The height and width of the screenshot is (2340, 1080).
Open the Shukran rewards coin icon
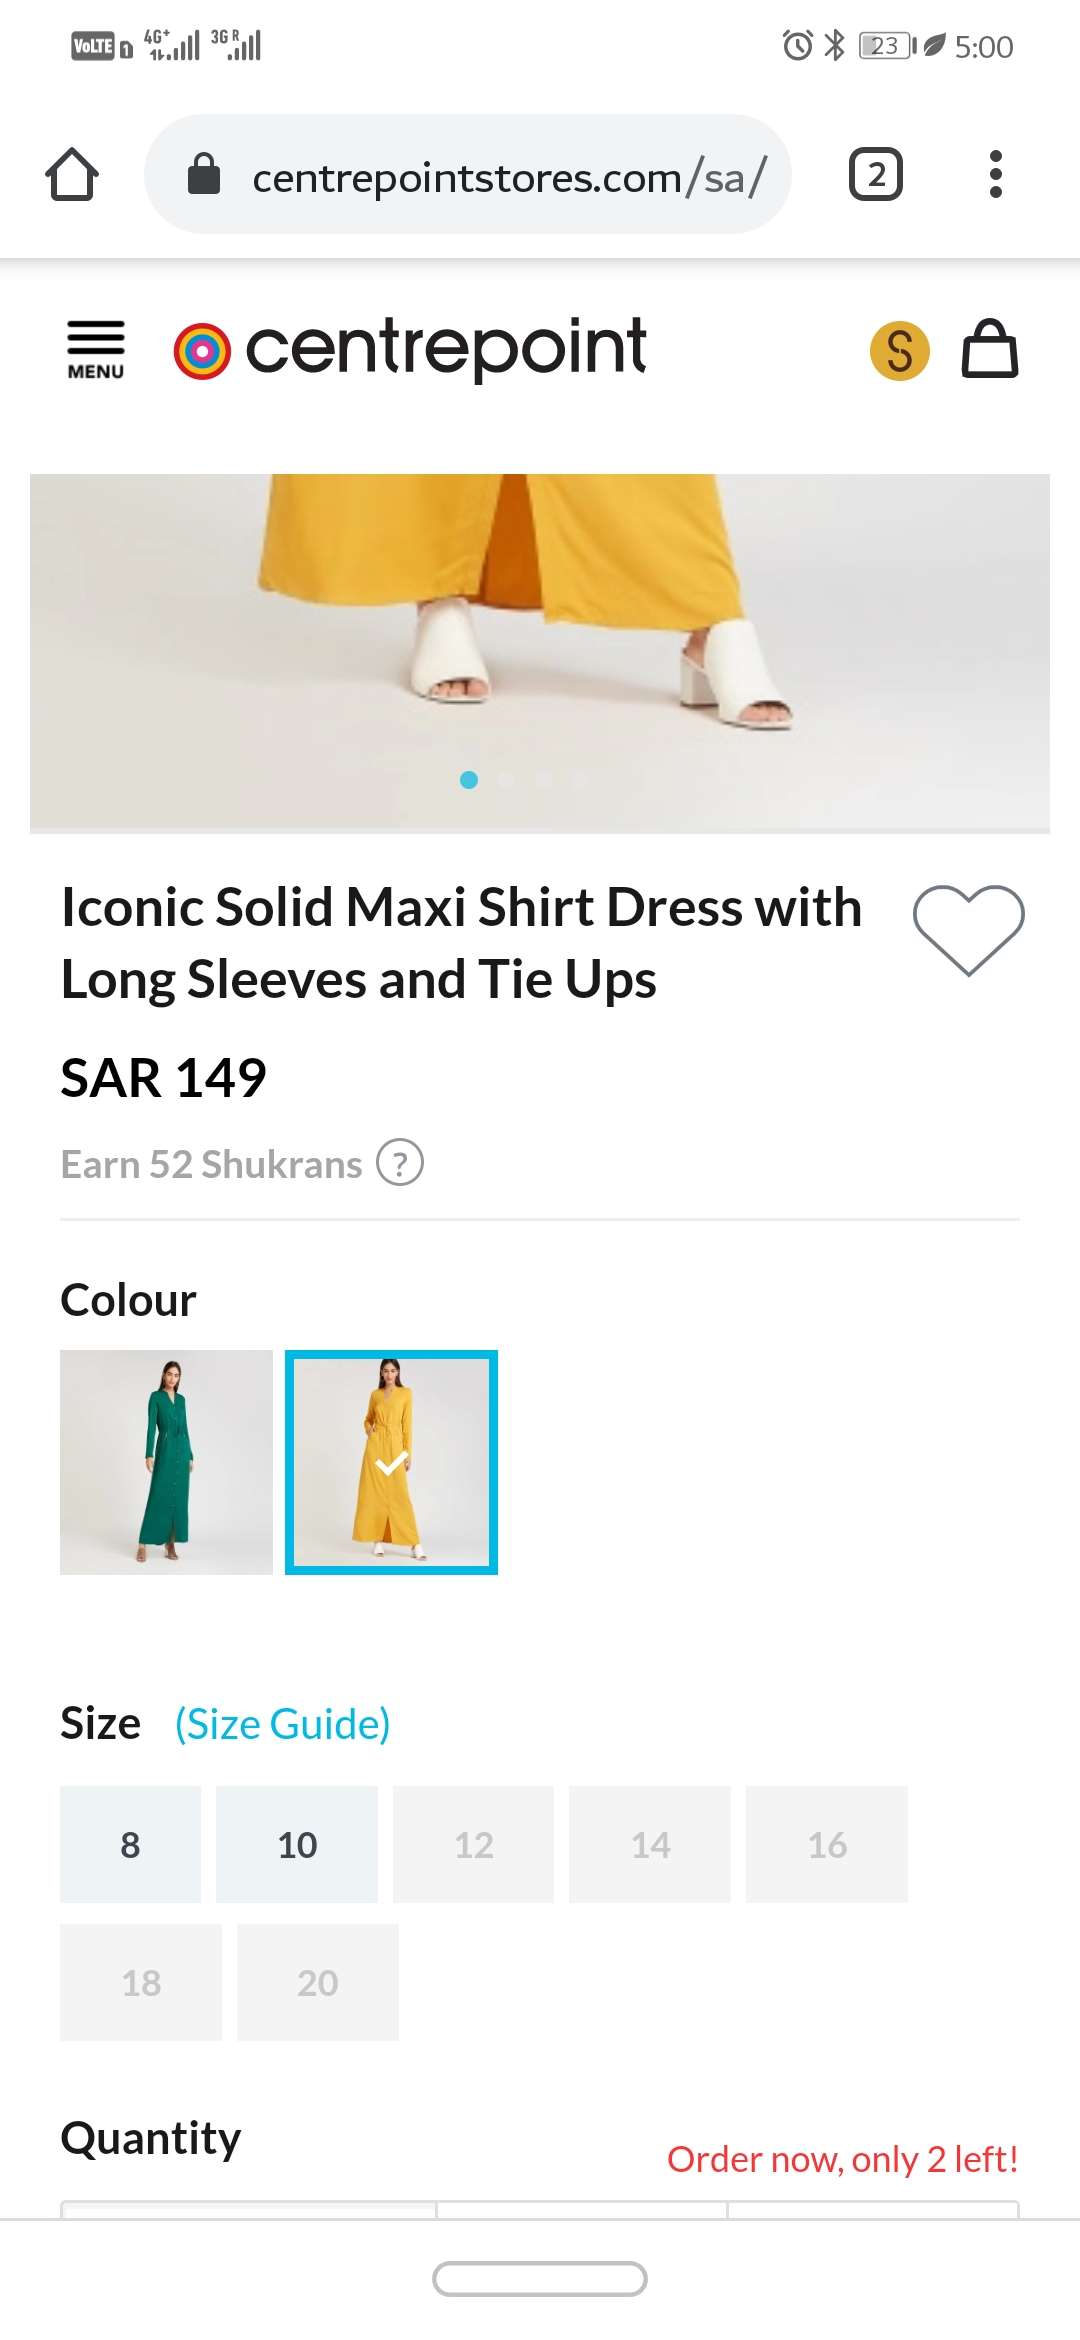pyautogui.click(x=899, y=351)
